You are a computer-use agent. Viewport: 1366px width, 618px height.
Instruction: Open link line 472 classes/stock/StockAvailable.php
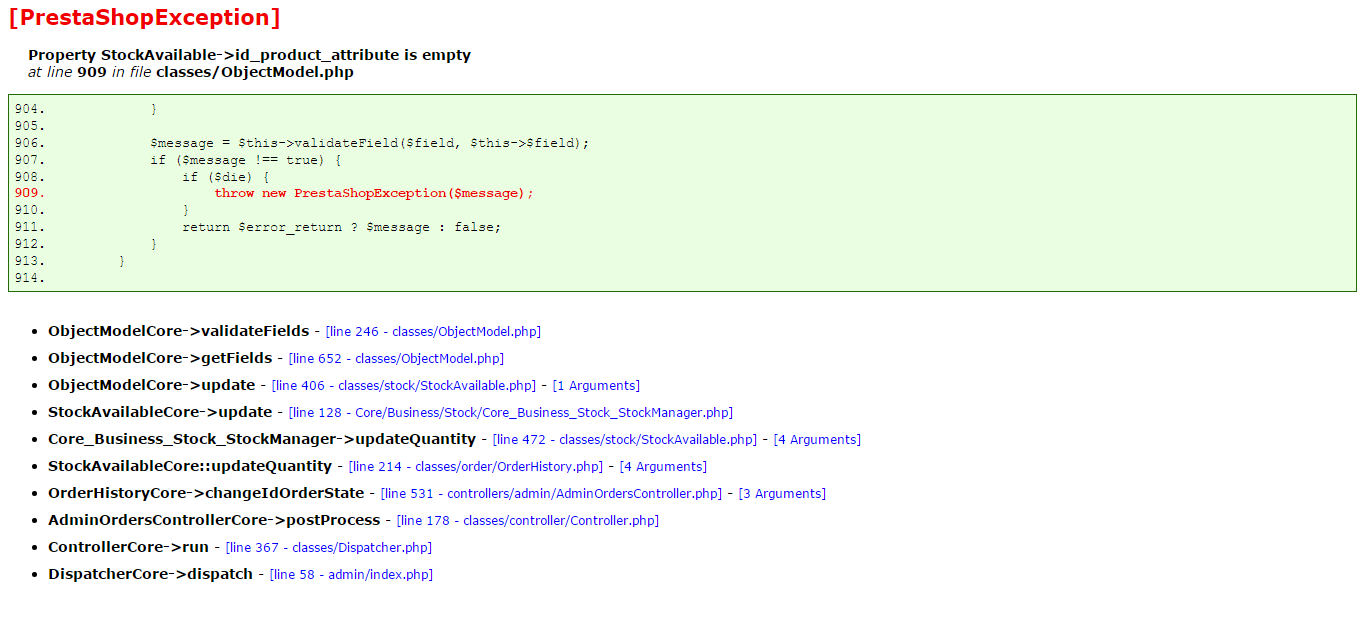tap(626, 439)
